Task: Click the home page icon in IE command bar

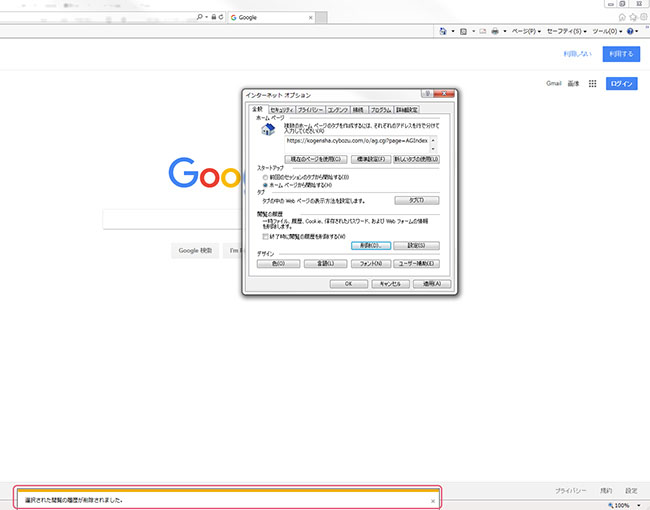Action: 443,31
